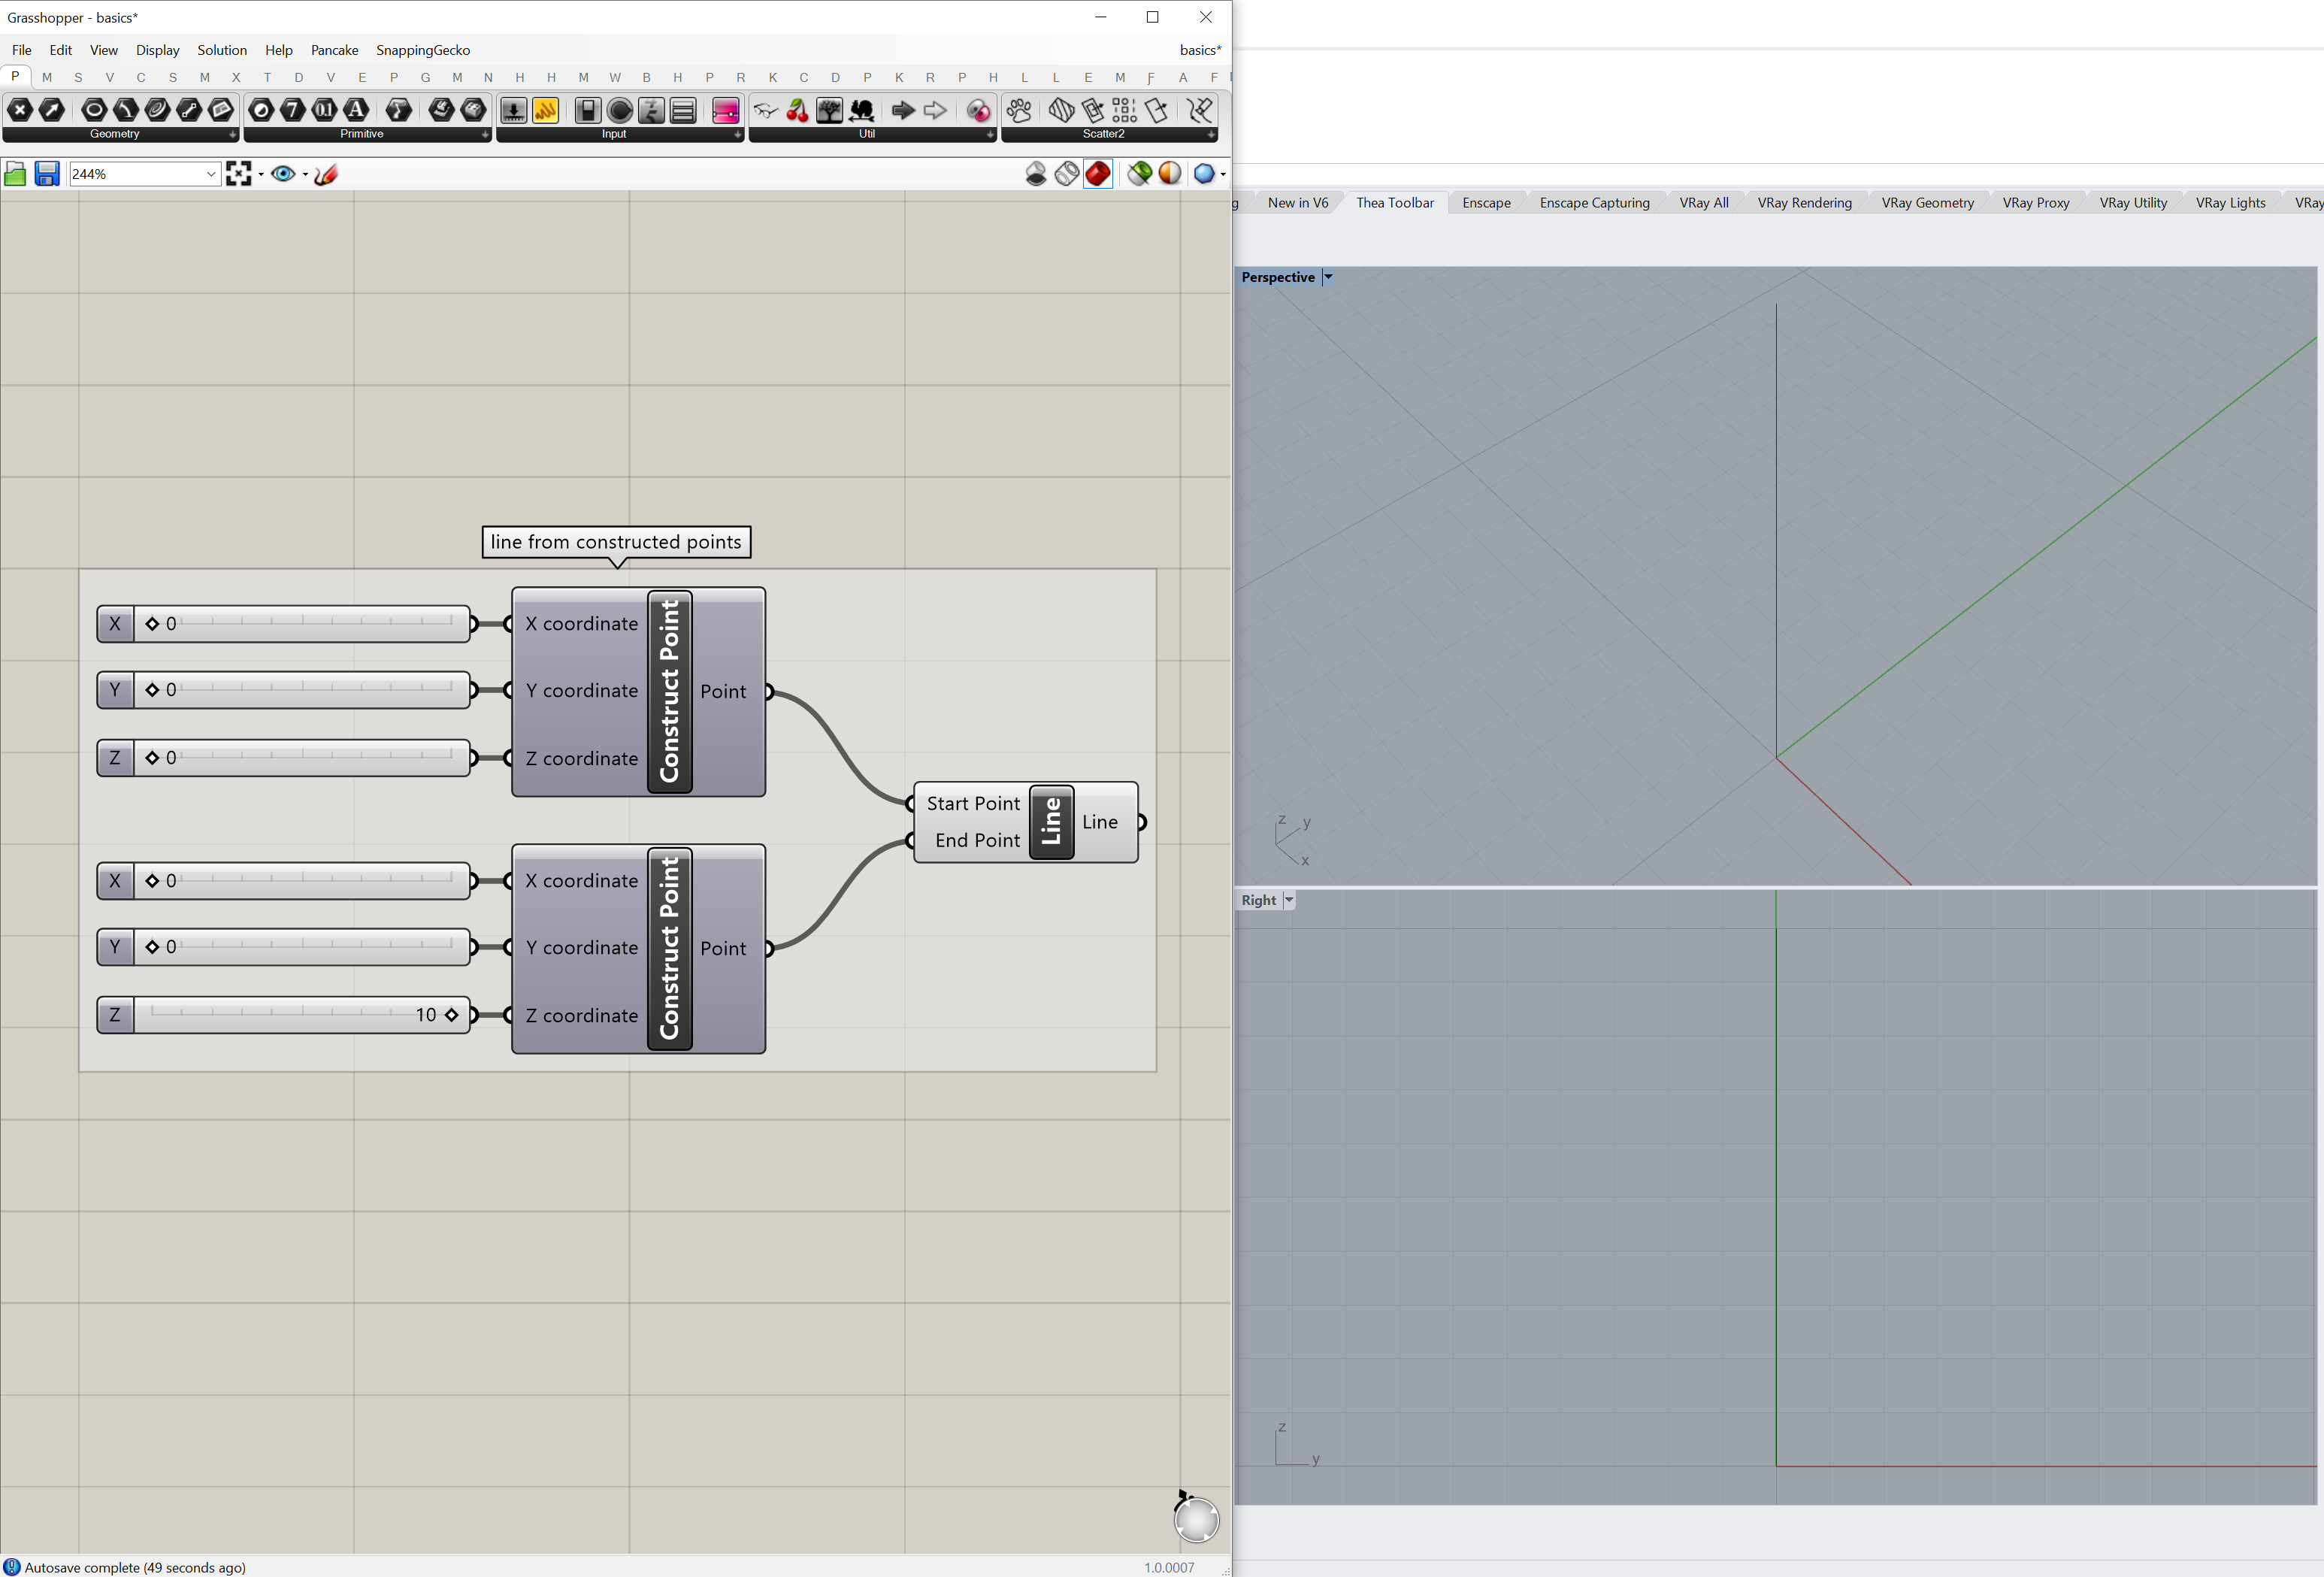Click the cherry icon in Util panel

(797, 110)
